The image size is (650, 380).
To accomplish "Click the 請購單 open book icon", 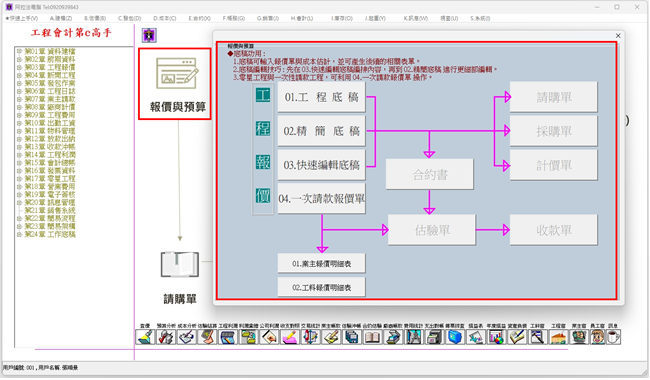I will point(180,264).
